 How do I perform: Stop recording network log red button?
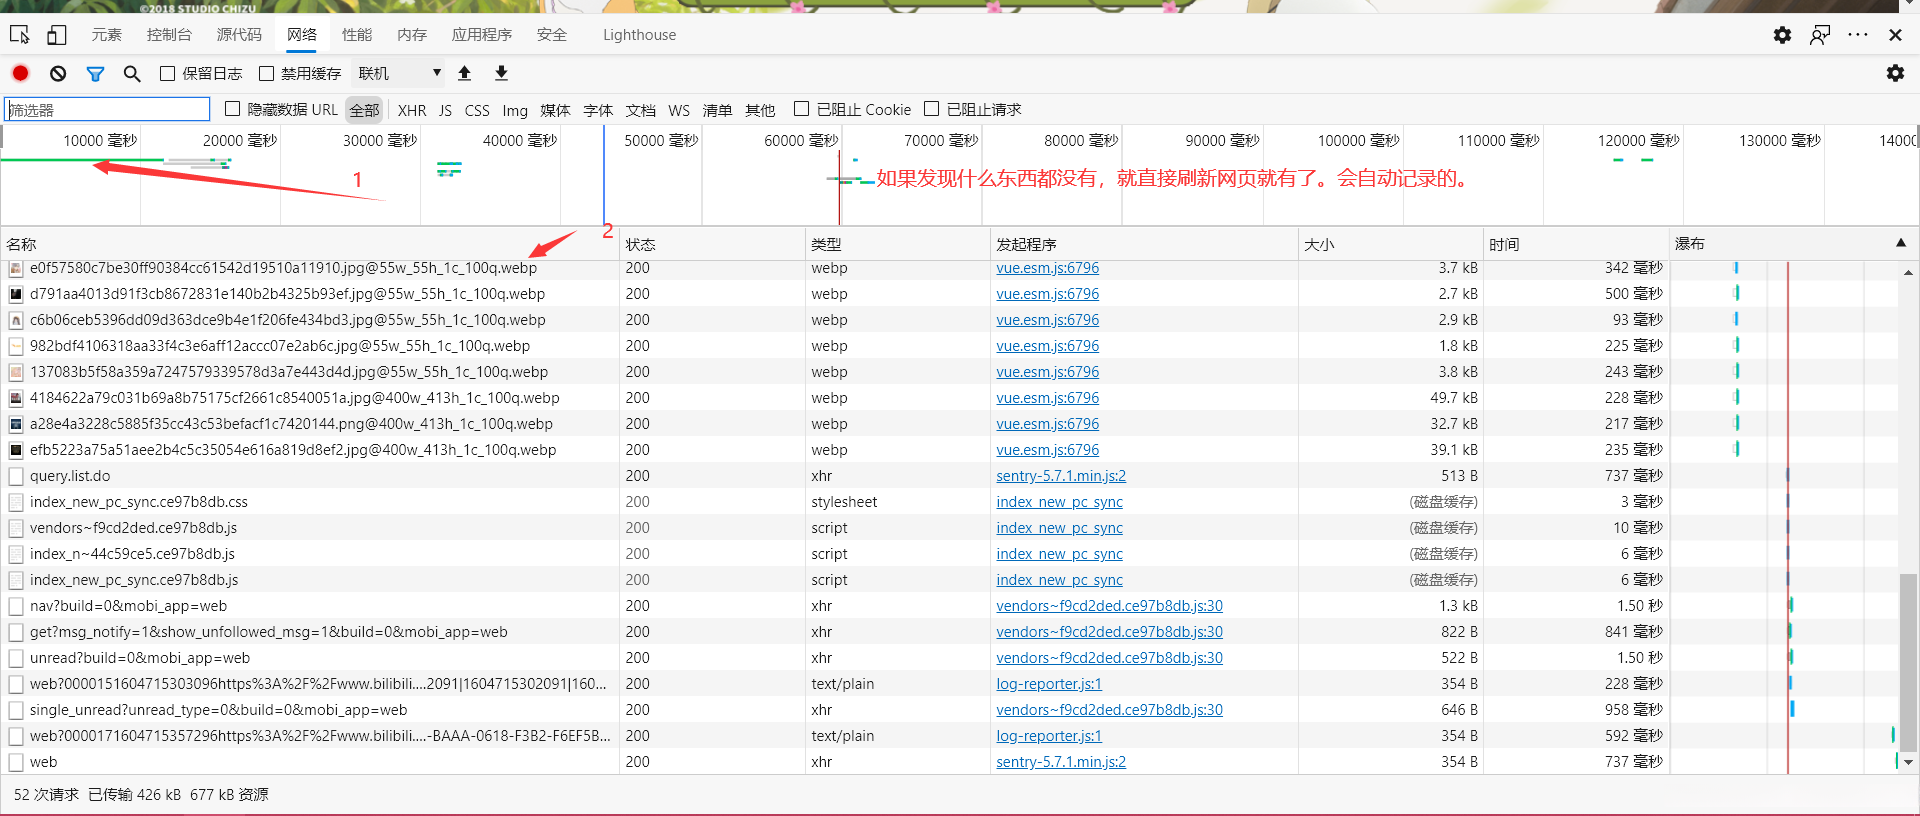click(x=20, y=73)
